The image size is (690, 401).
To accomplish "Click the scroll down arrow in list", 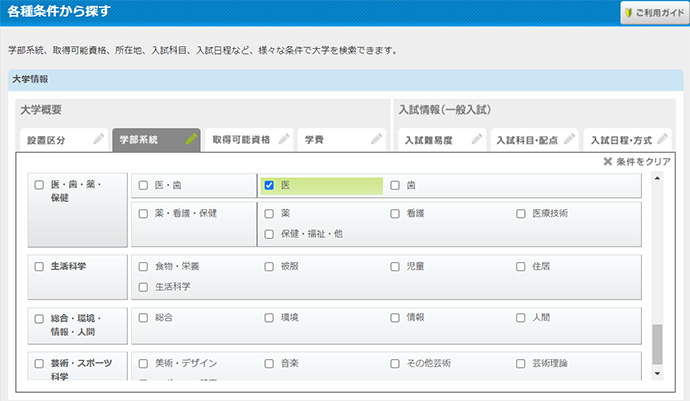I will (x=657, y=374).
